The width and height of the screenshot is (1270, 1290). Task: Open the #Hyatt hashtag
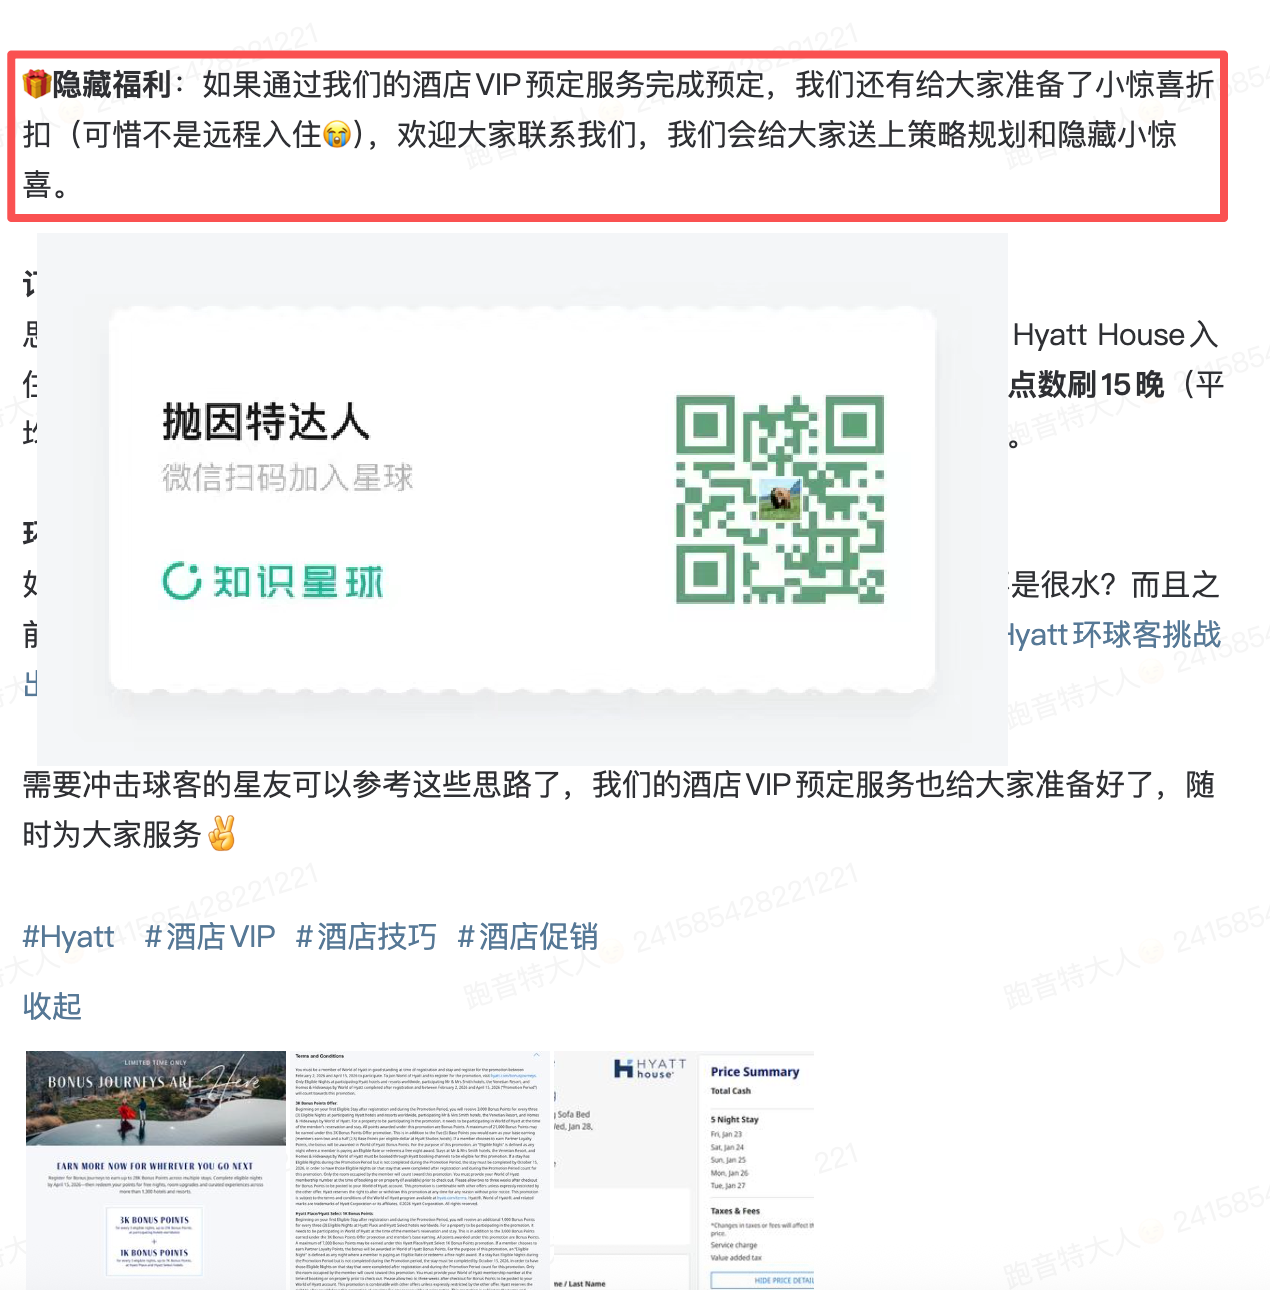(x=66, y=937)
